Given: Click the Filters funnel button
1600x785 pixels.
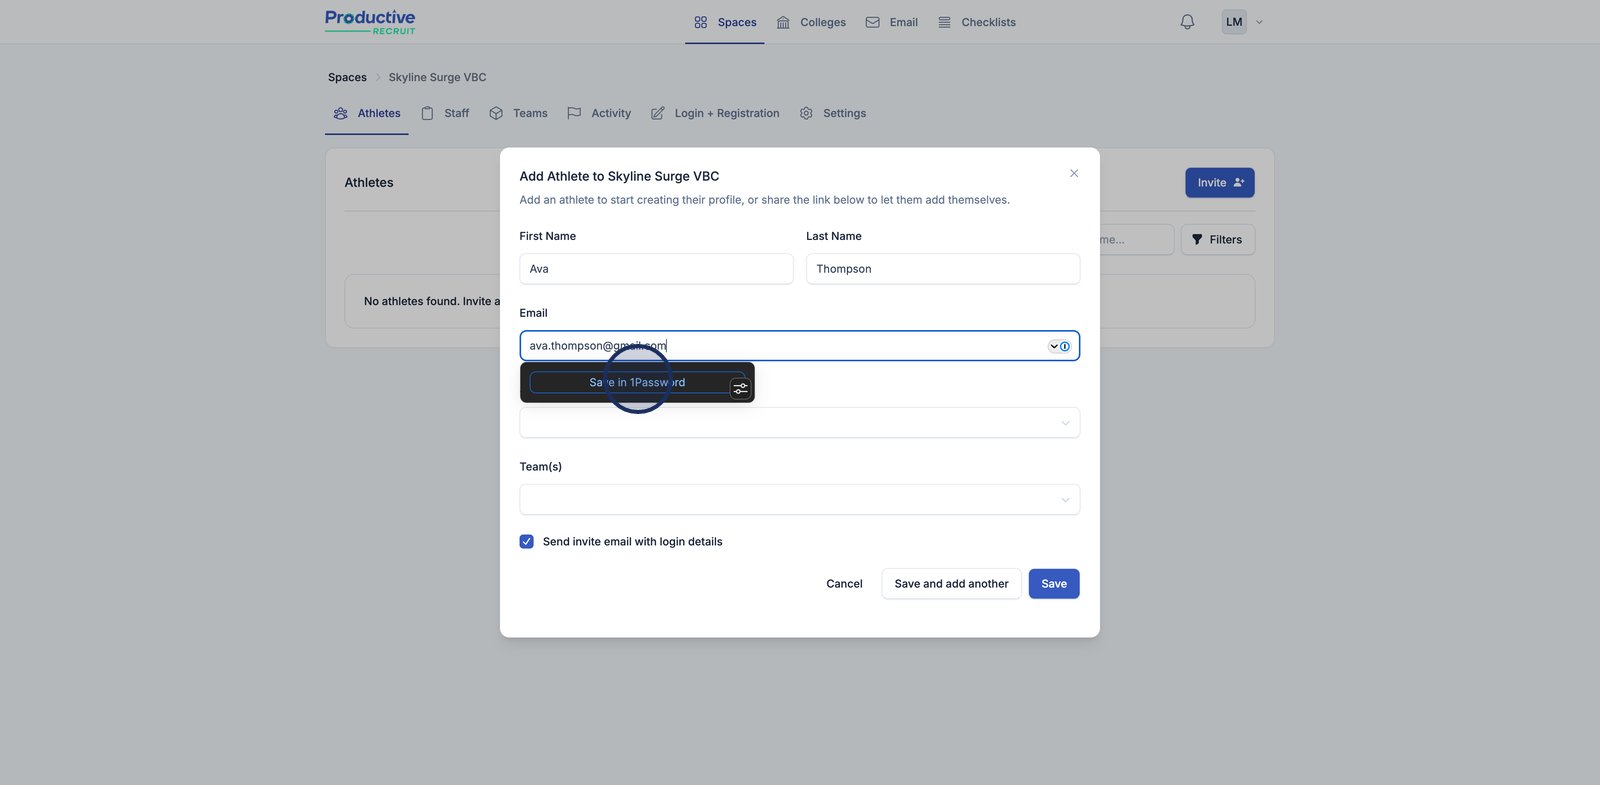Looking at the screenshot, I should coord(1217,240).
